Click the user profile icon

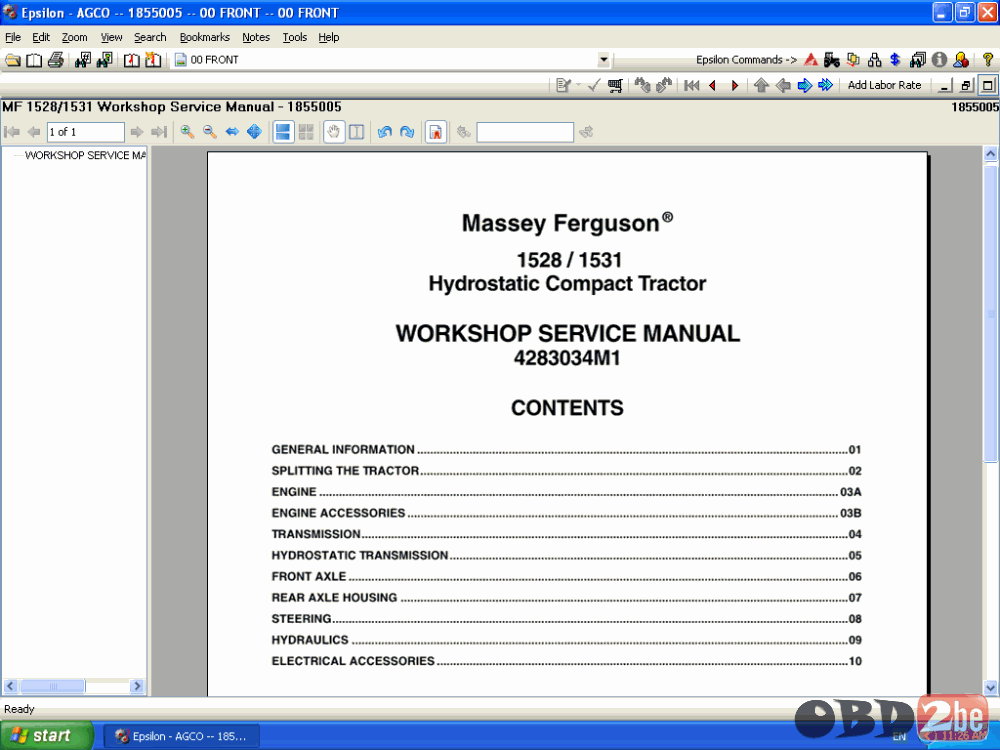[x=961, y=60]
